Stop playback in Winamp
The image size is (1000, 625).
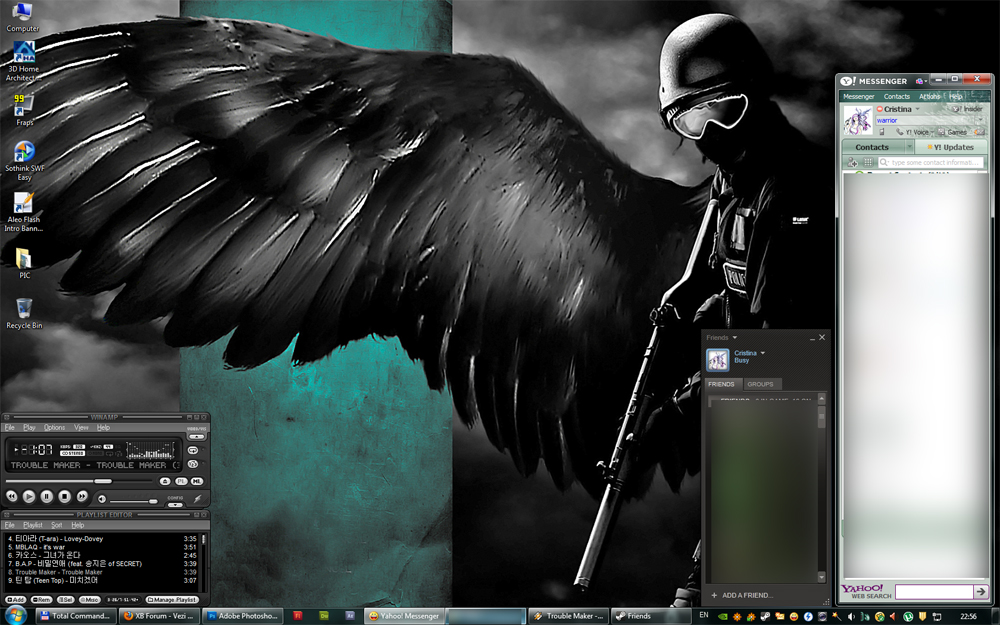[x=64, y=496]
